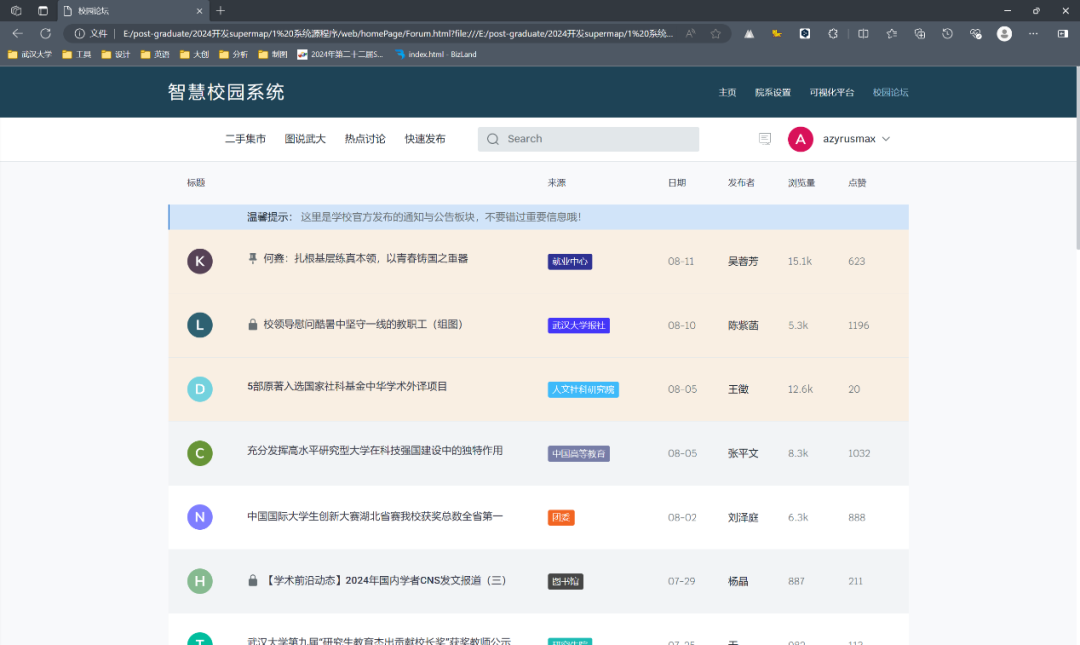This screenshot has height=645, width=1080.
Task: Switch to the 二手集市 tab
Action: 245,139
